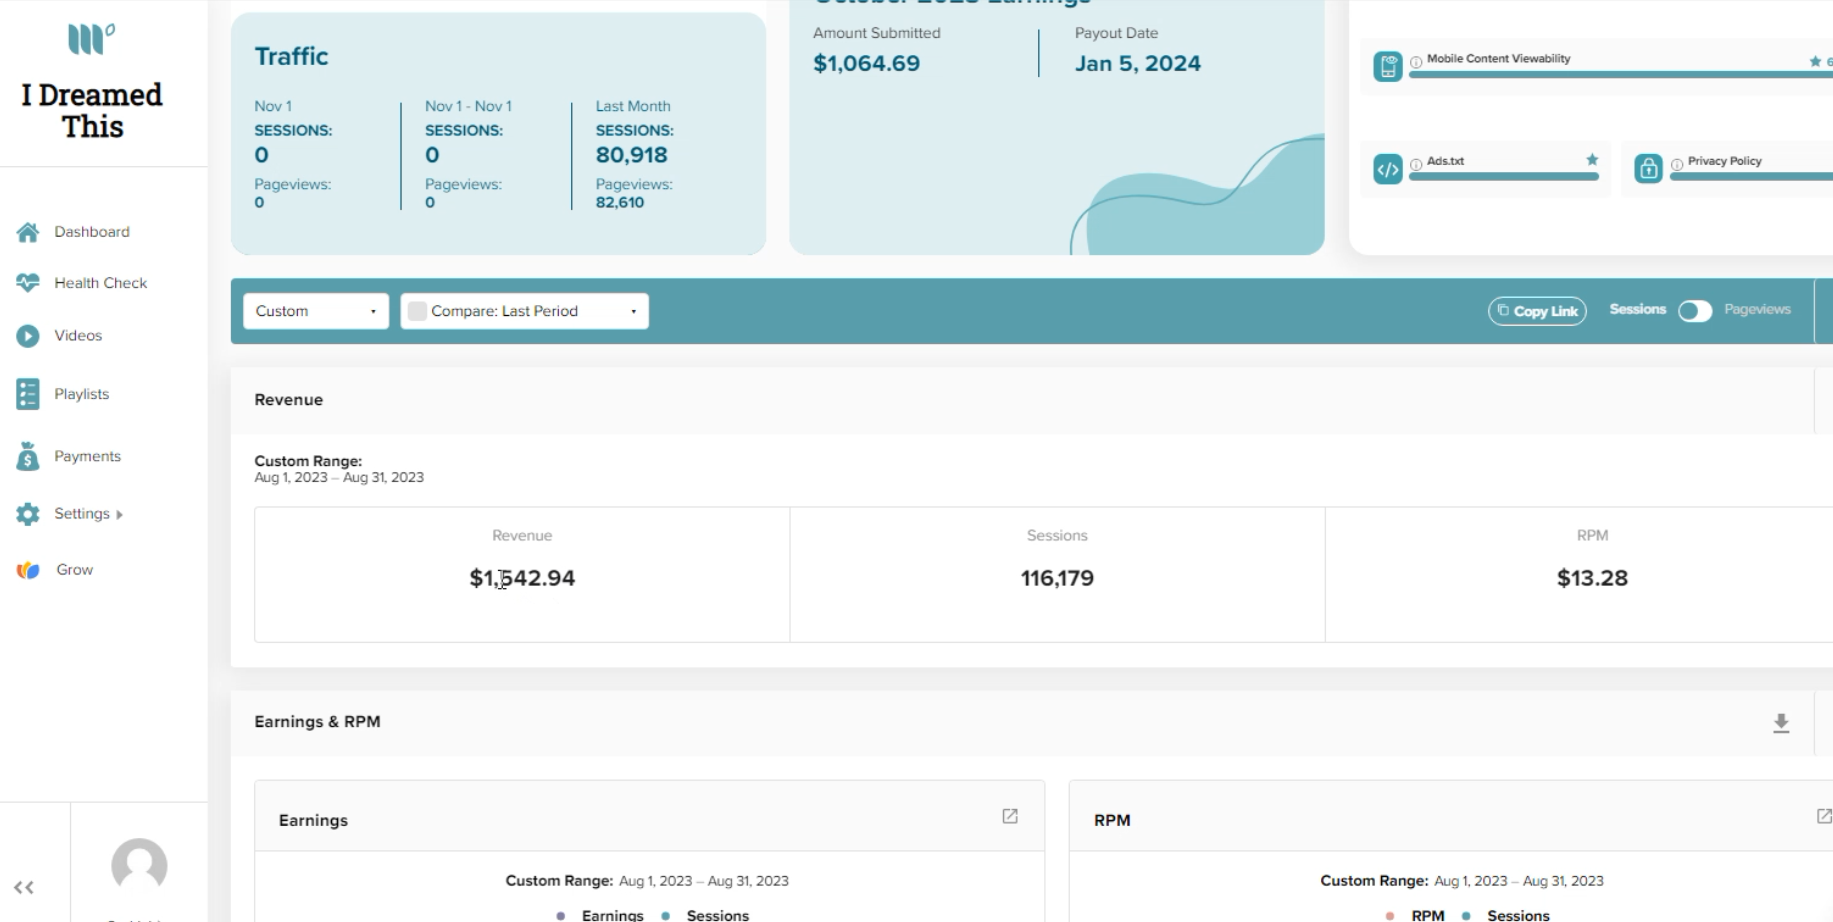Enable the Compare checkbox
1833x922 pixels.
417,311
